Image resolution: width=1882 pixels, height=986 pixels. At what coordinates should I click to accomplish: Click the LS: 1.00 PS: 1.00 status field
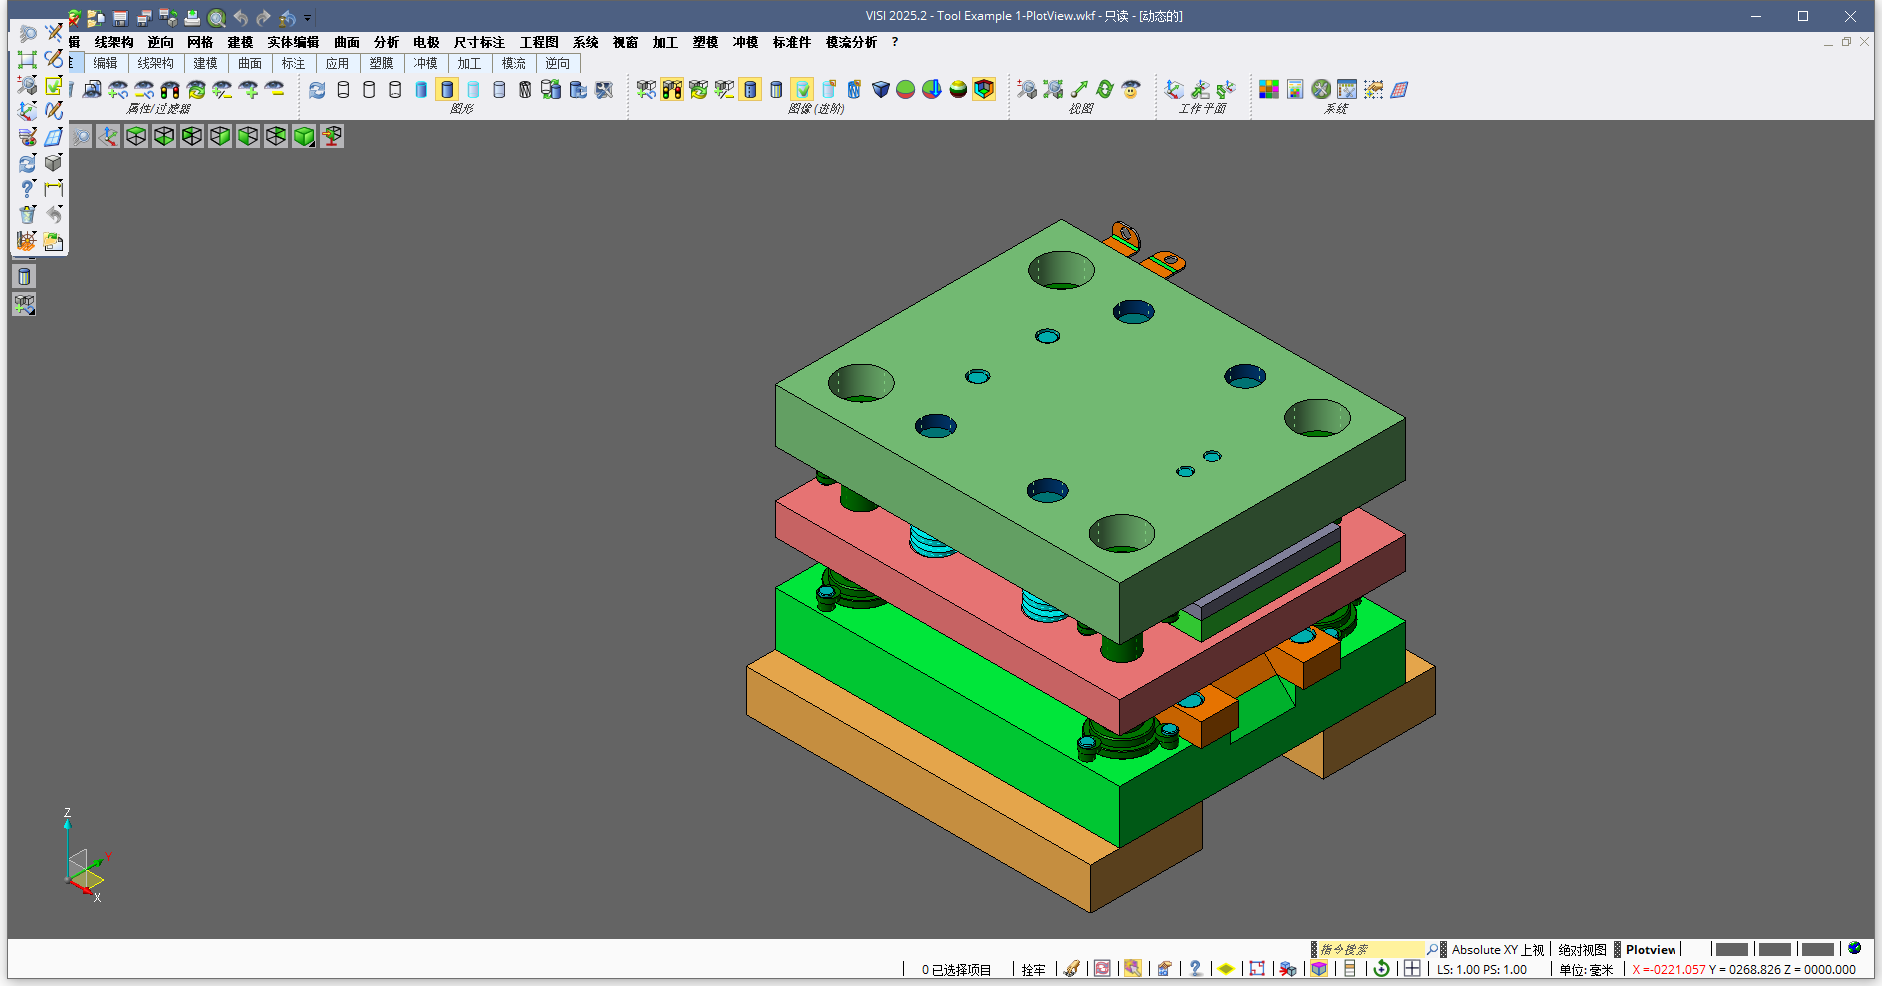1482,970
